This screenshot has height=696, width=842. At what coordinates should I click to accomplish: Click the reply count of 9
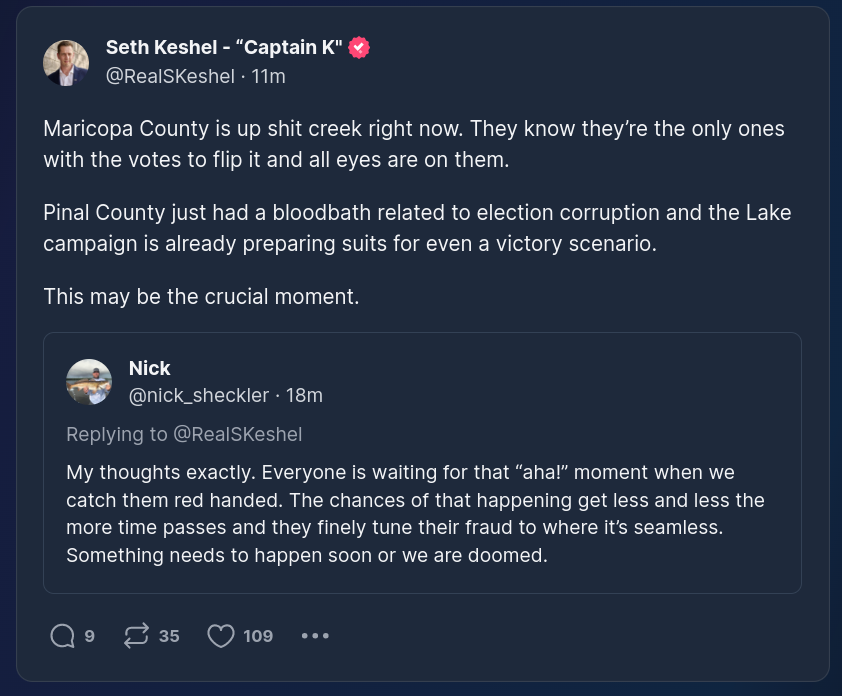click(x=90, y=635)
